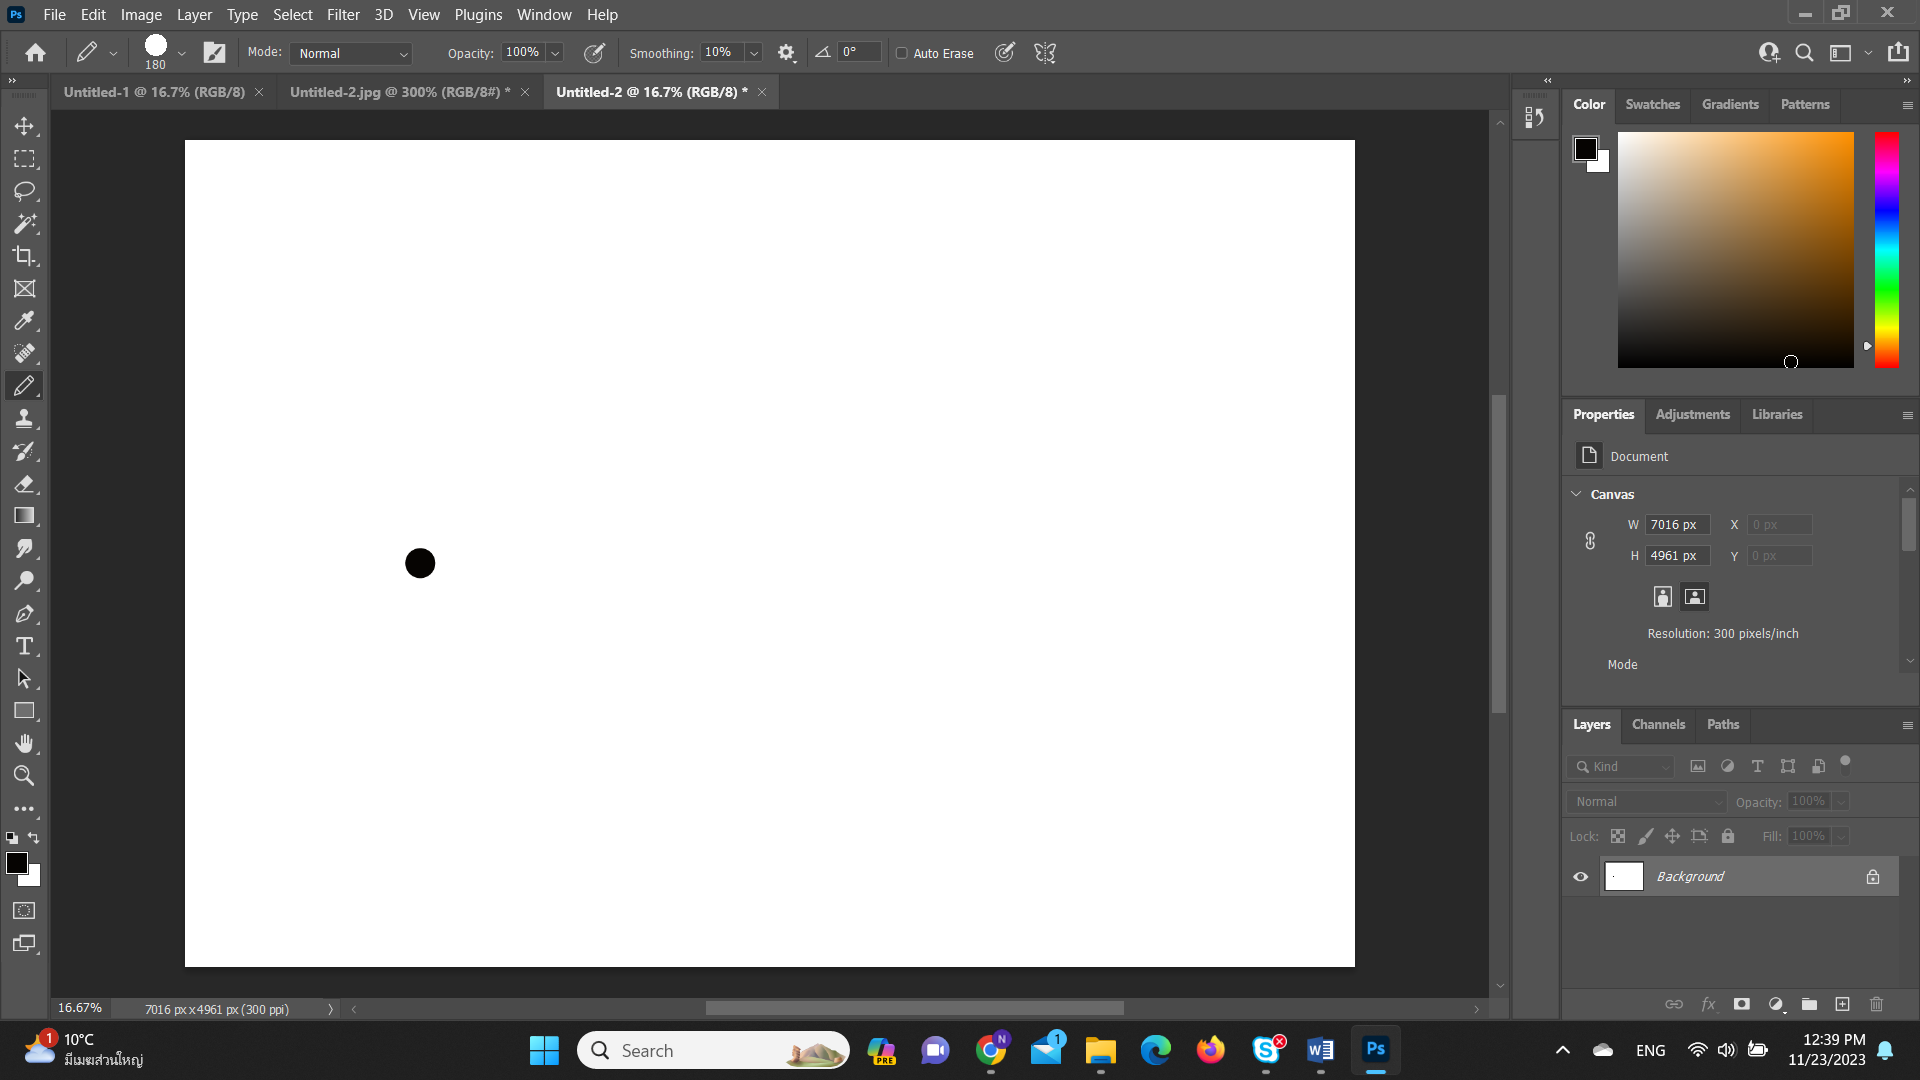
Task: Open the blending Mode dropdown
Action: point(353,53)
